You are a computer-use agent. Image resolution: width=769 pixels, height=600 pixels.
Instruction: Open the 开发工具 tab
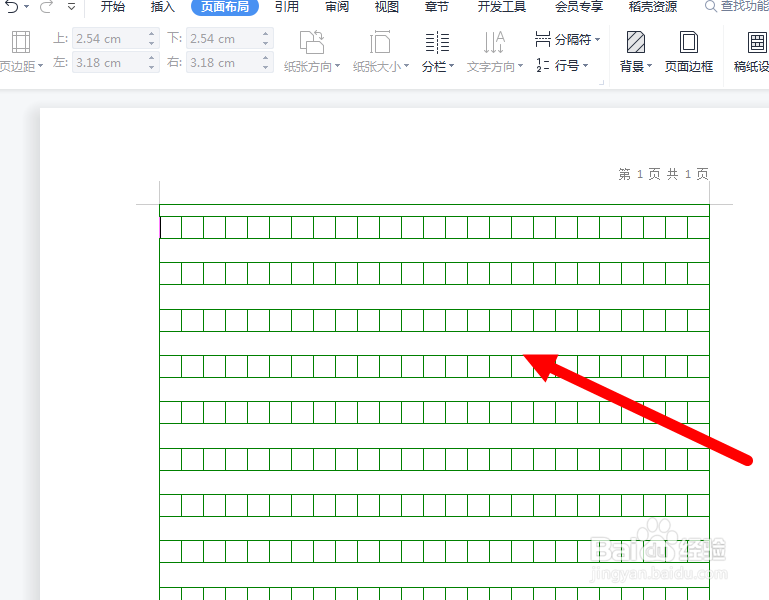(502, 7)
